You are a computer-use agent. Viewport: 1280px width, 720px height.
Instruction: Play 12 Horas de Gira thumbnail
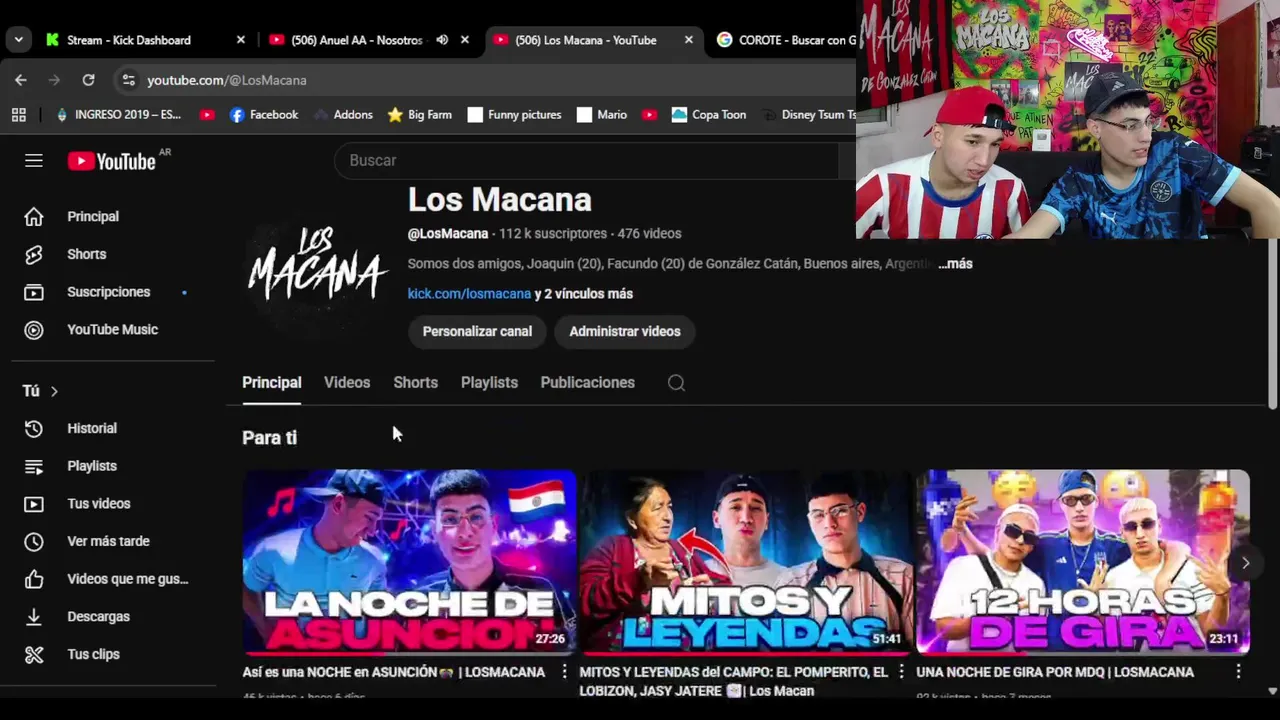pos(1083,562)
